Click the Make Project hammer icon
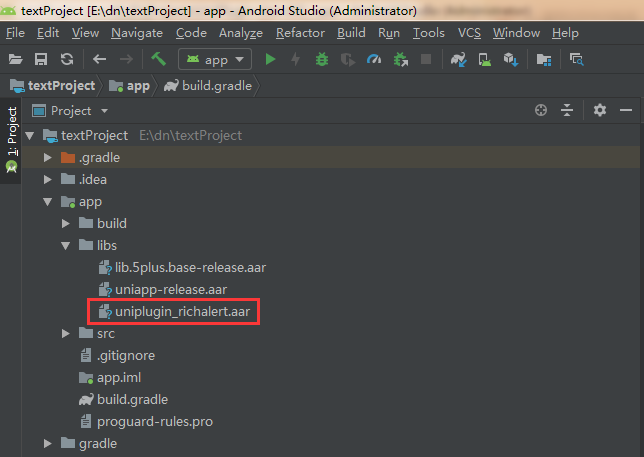 tap(158, 60)
